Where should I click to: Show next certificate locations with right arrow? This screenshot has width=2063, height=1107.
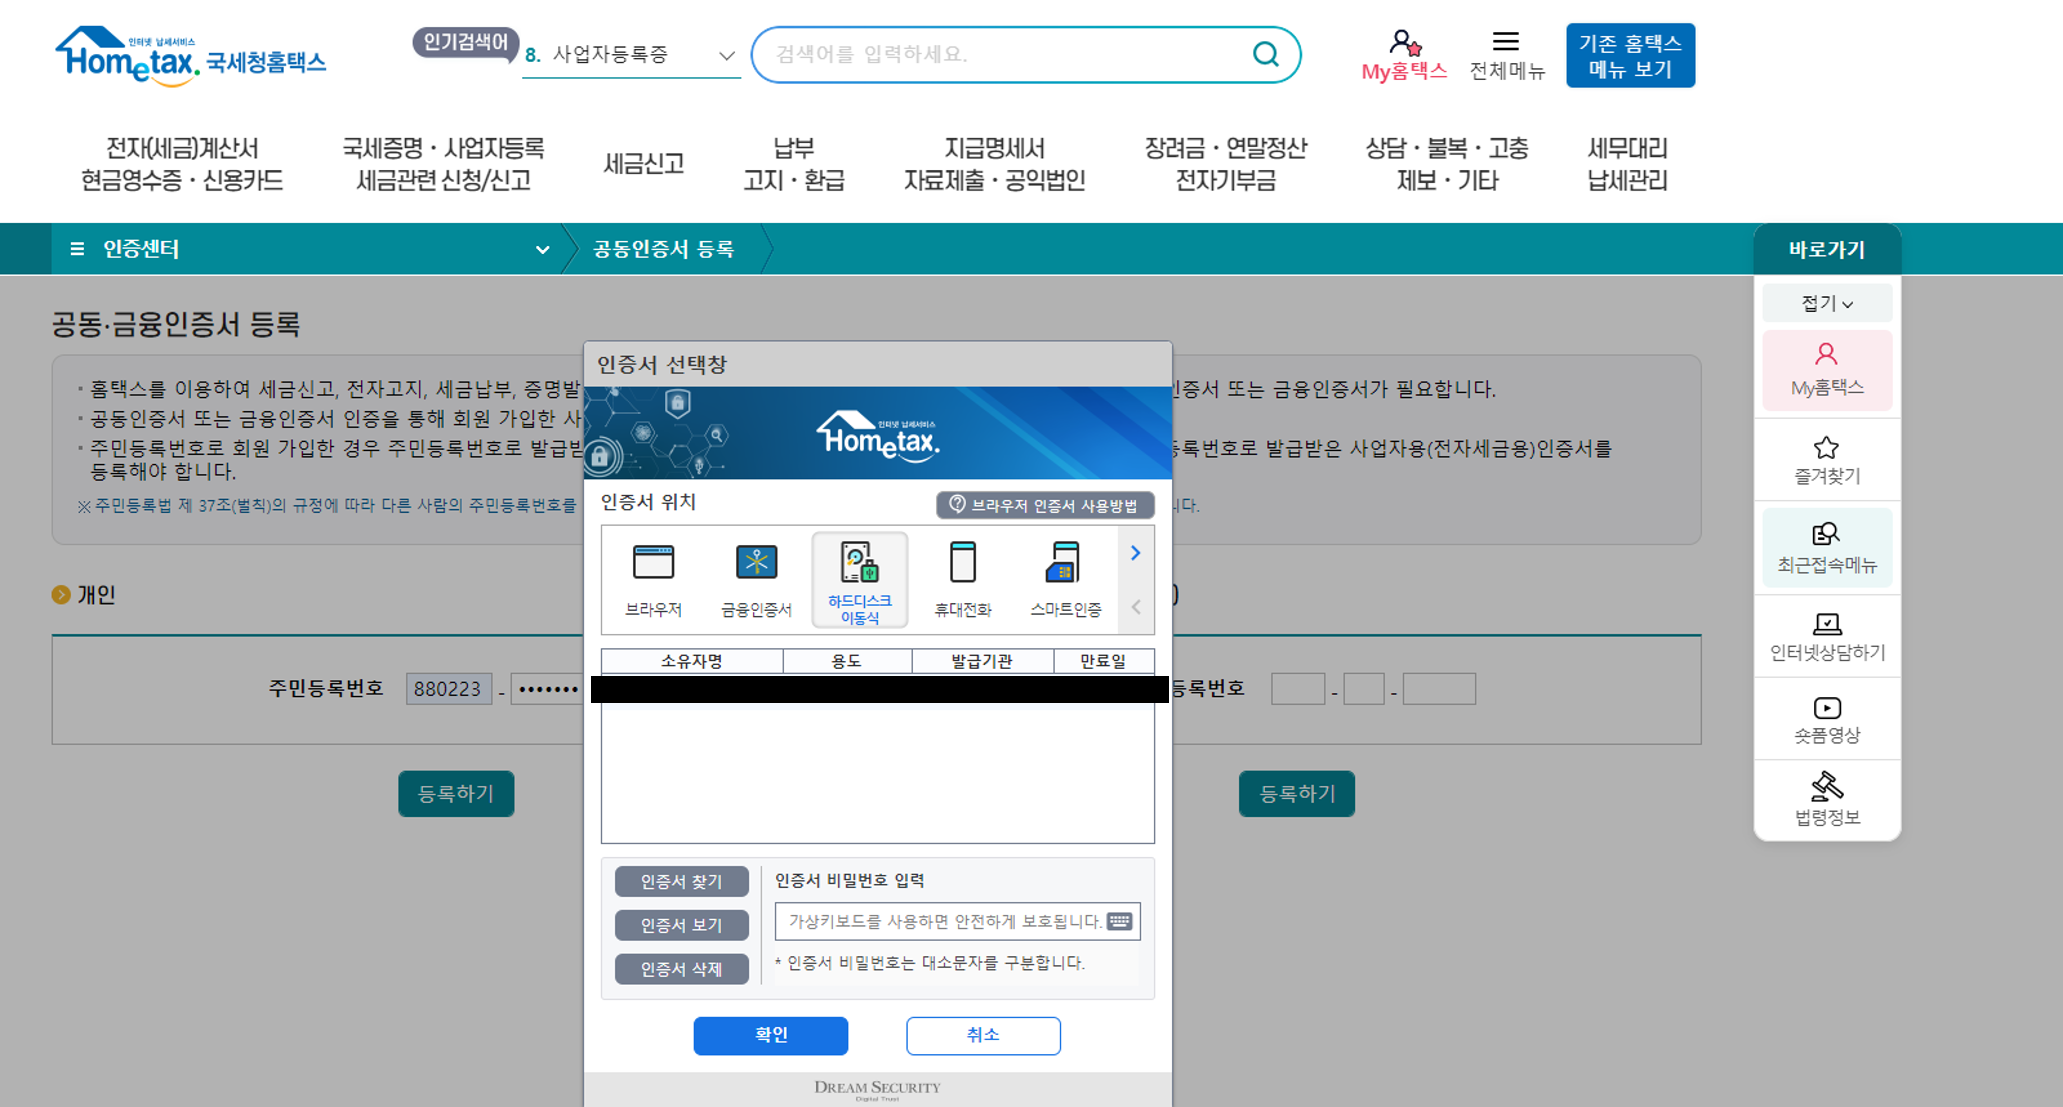(x=1135, y=553)
